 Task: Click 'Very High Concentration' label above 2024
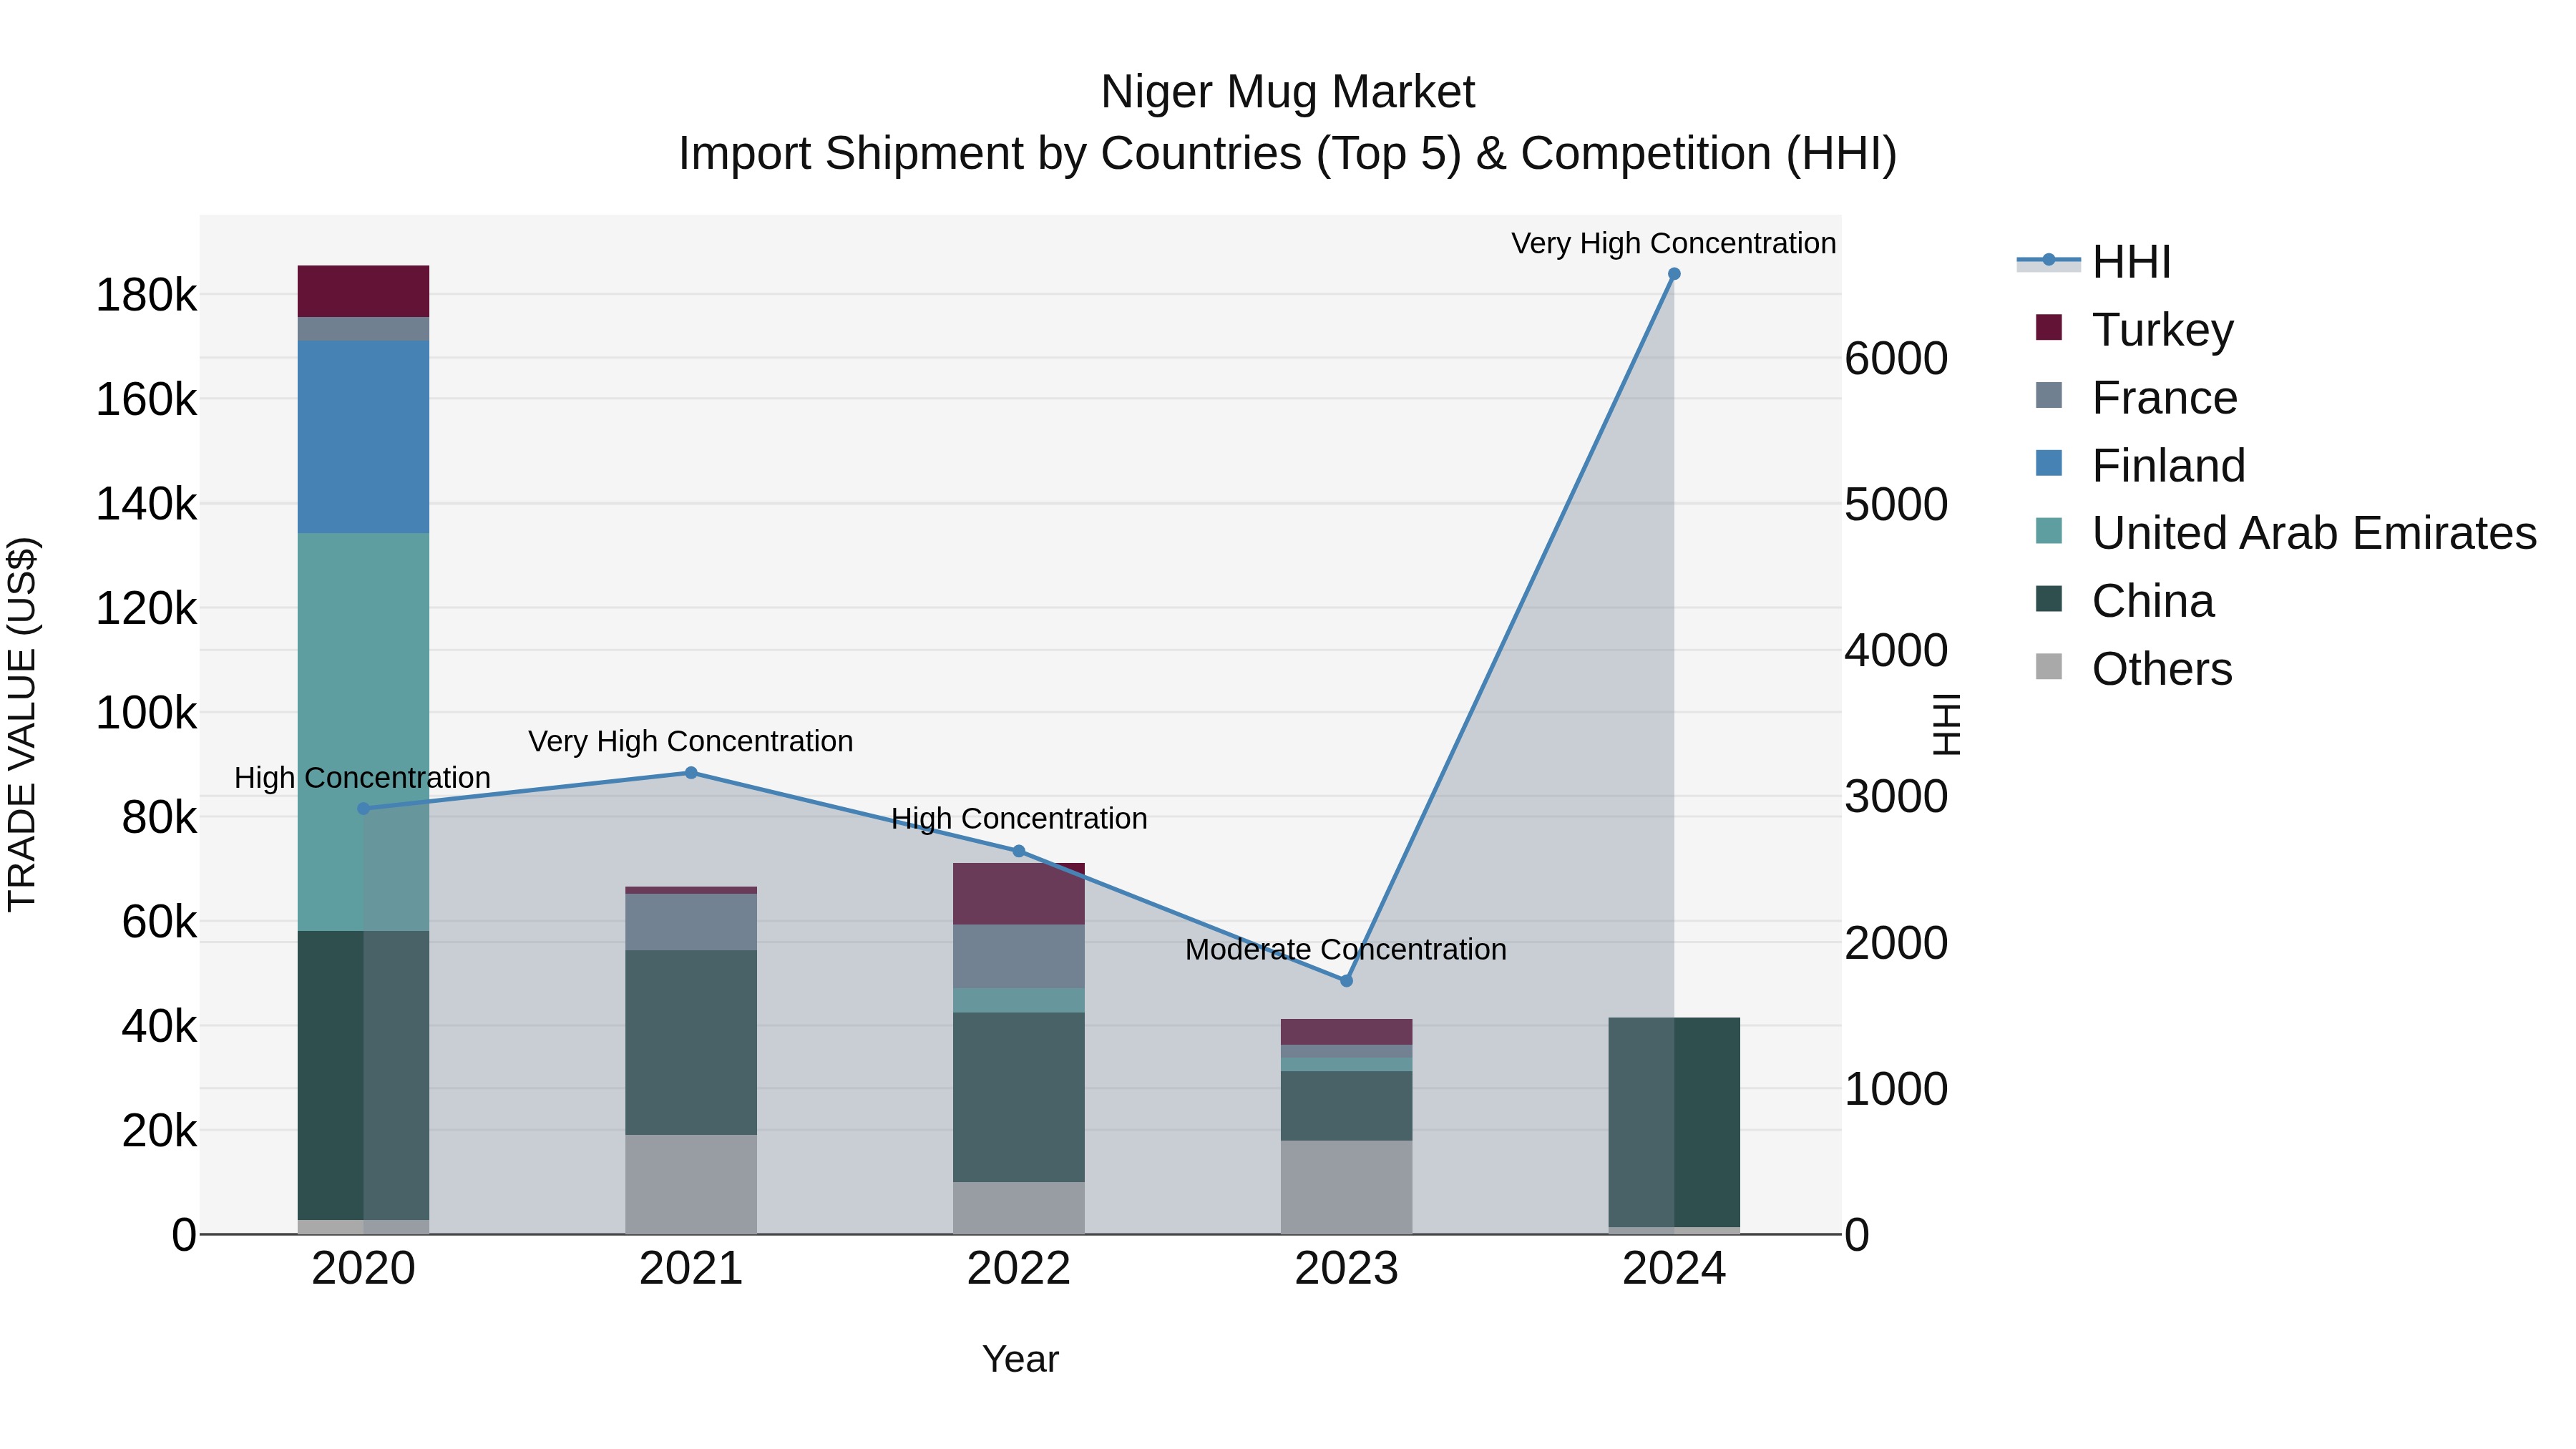click(1674, 243)
